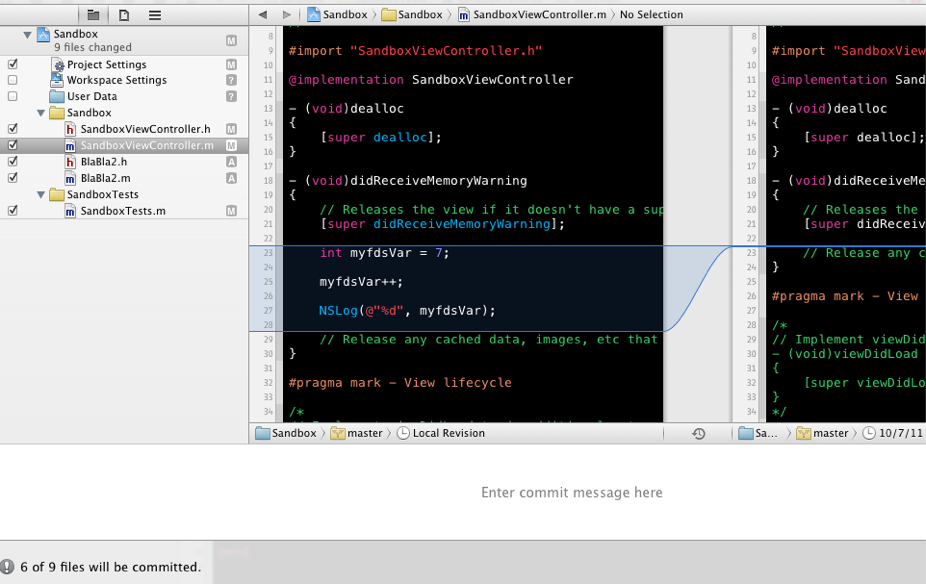This screenshot has height=584, width=926.
Task: Click the forward navigation arrow
Action: pyautogui.click(x=286, y=15)
